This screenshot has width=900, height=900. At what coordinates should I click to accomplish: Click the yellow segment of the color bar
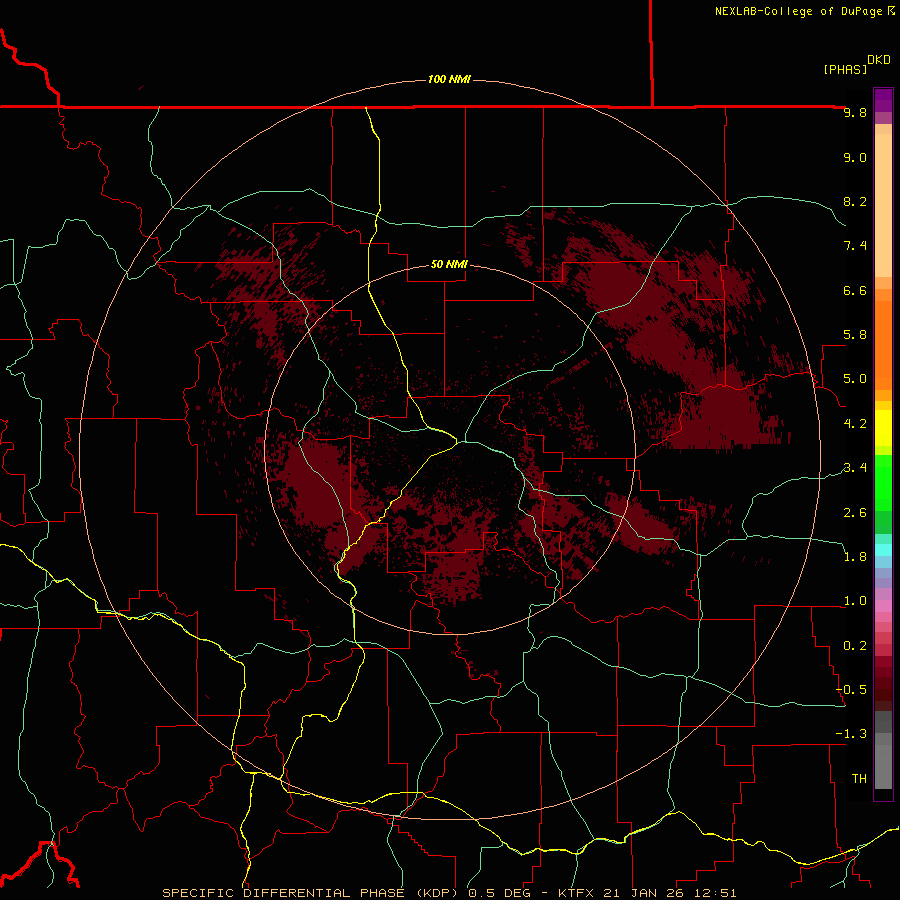coord(883,428)
